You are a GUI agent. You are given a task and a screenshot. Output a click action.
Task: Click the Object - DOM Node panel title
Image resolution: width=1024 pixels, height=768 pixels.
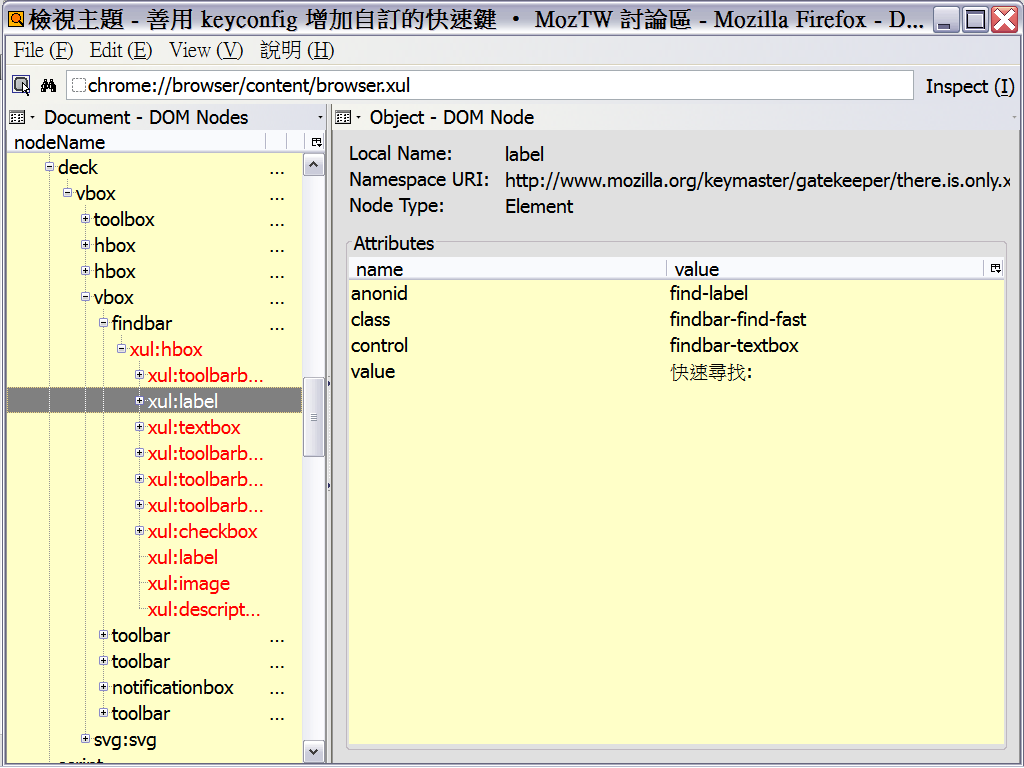(452, 118)
